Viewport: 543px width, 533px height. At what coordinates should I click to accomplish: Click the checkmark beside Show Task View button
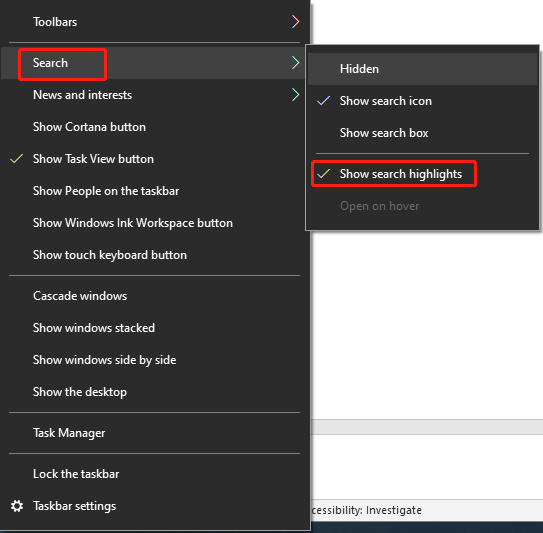coord(16,159)
